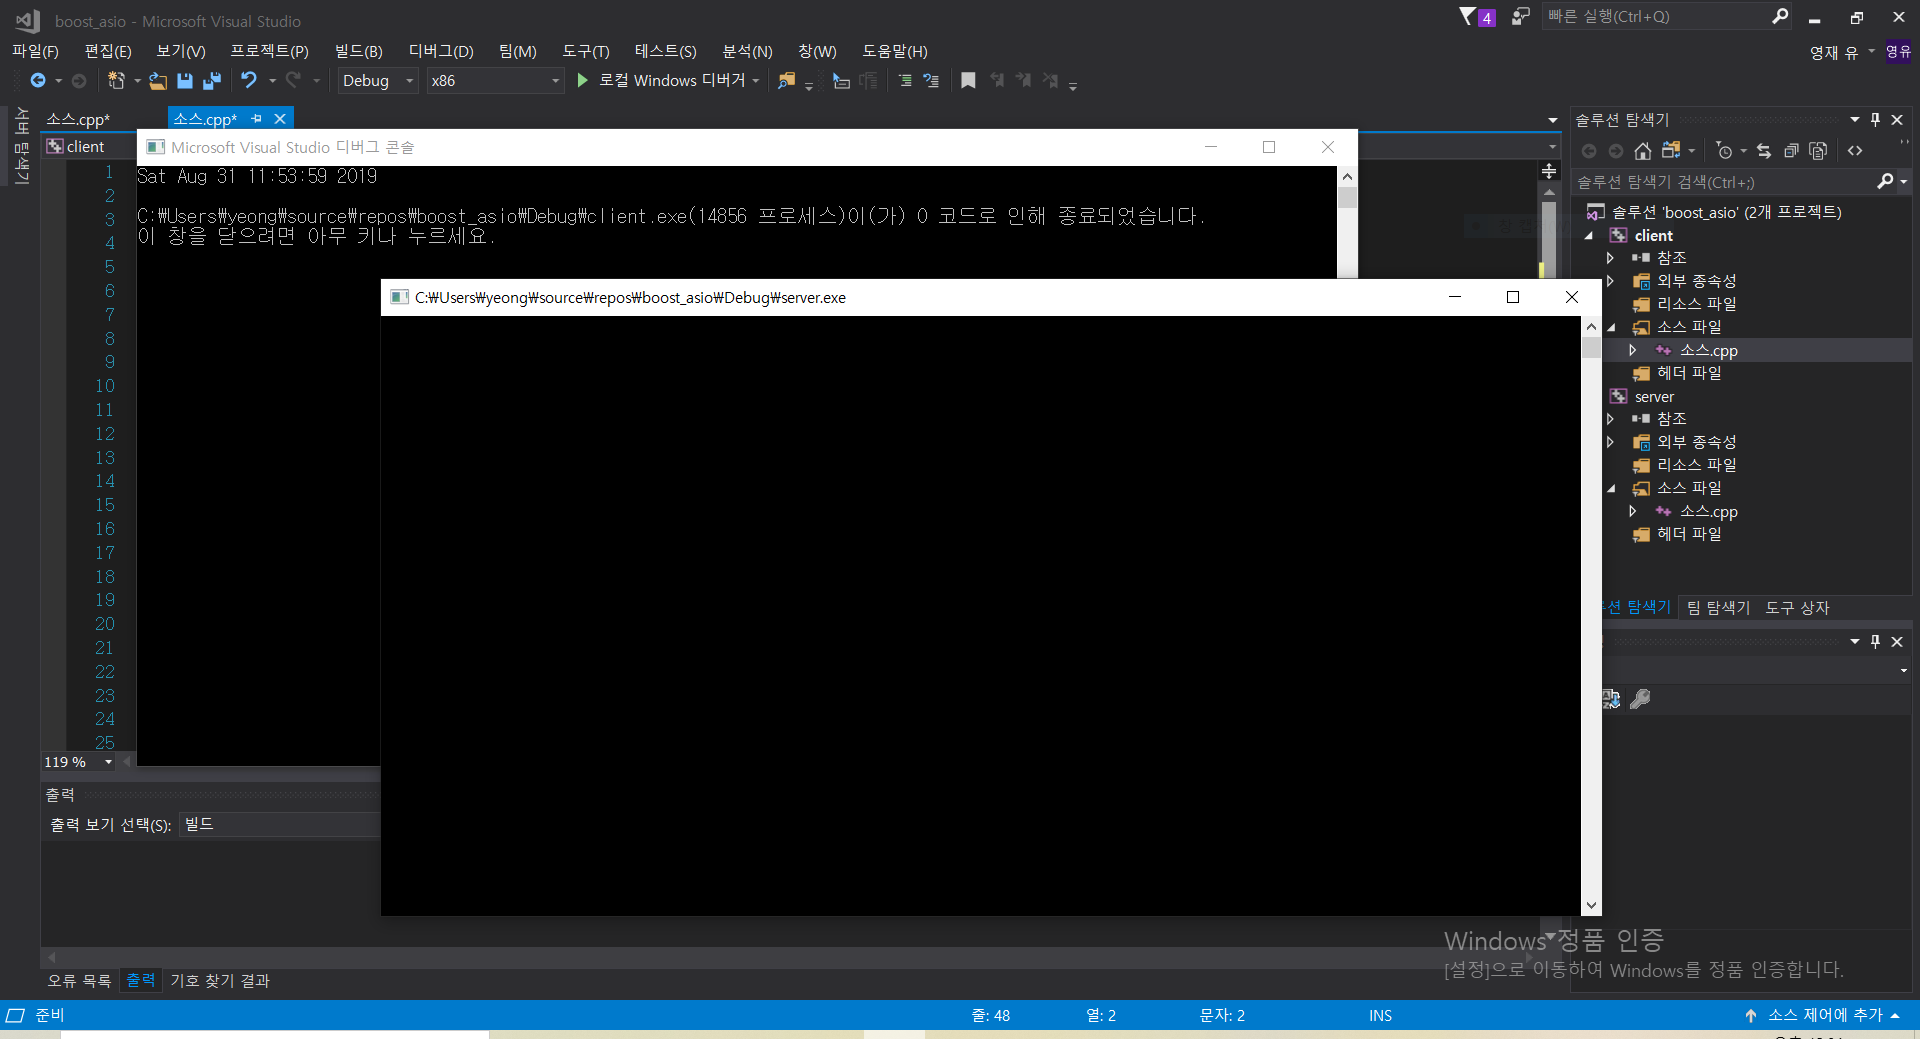Select the server project in Solution Explorer
The image size is (1920, 1039).
[1654, 397]
